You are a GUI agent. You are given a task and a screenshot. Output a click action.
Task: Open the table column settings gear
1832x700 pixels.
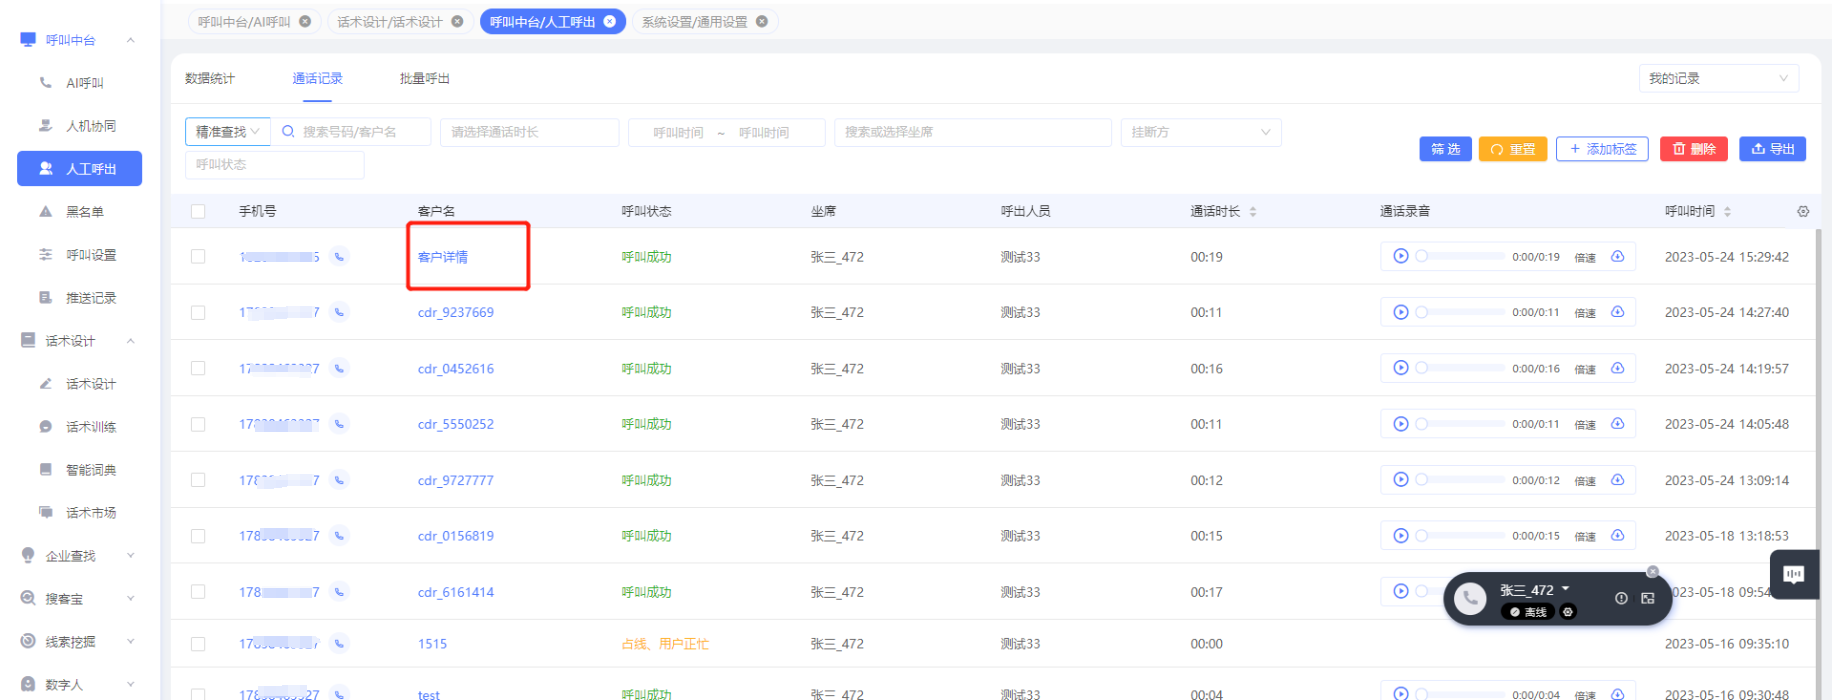(1803, 211)
